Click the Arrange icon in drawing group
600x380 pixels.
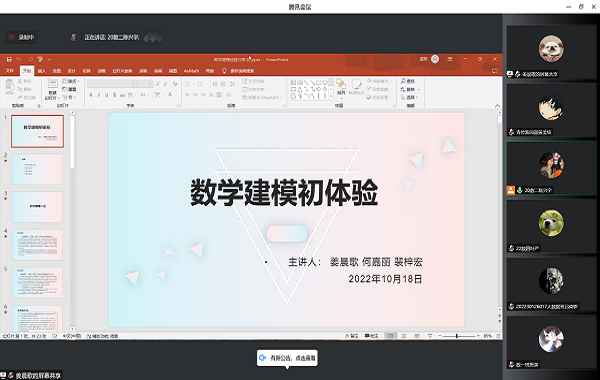click(341, 84)
